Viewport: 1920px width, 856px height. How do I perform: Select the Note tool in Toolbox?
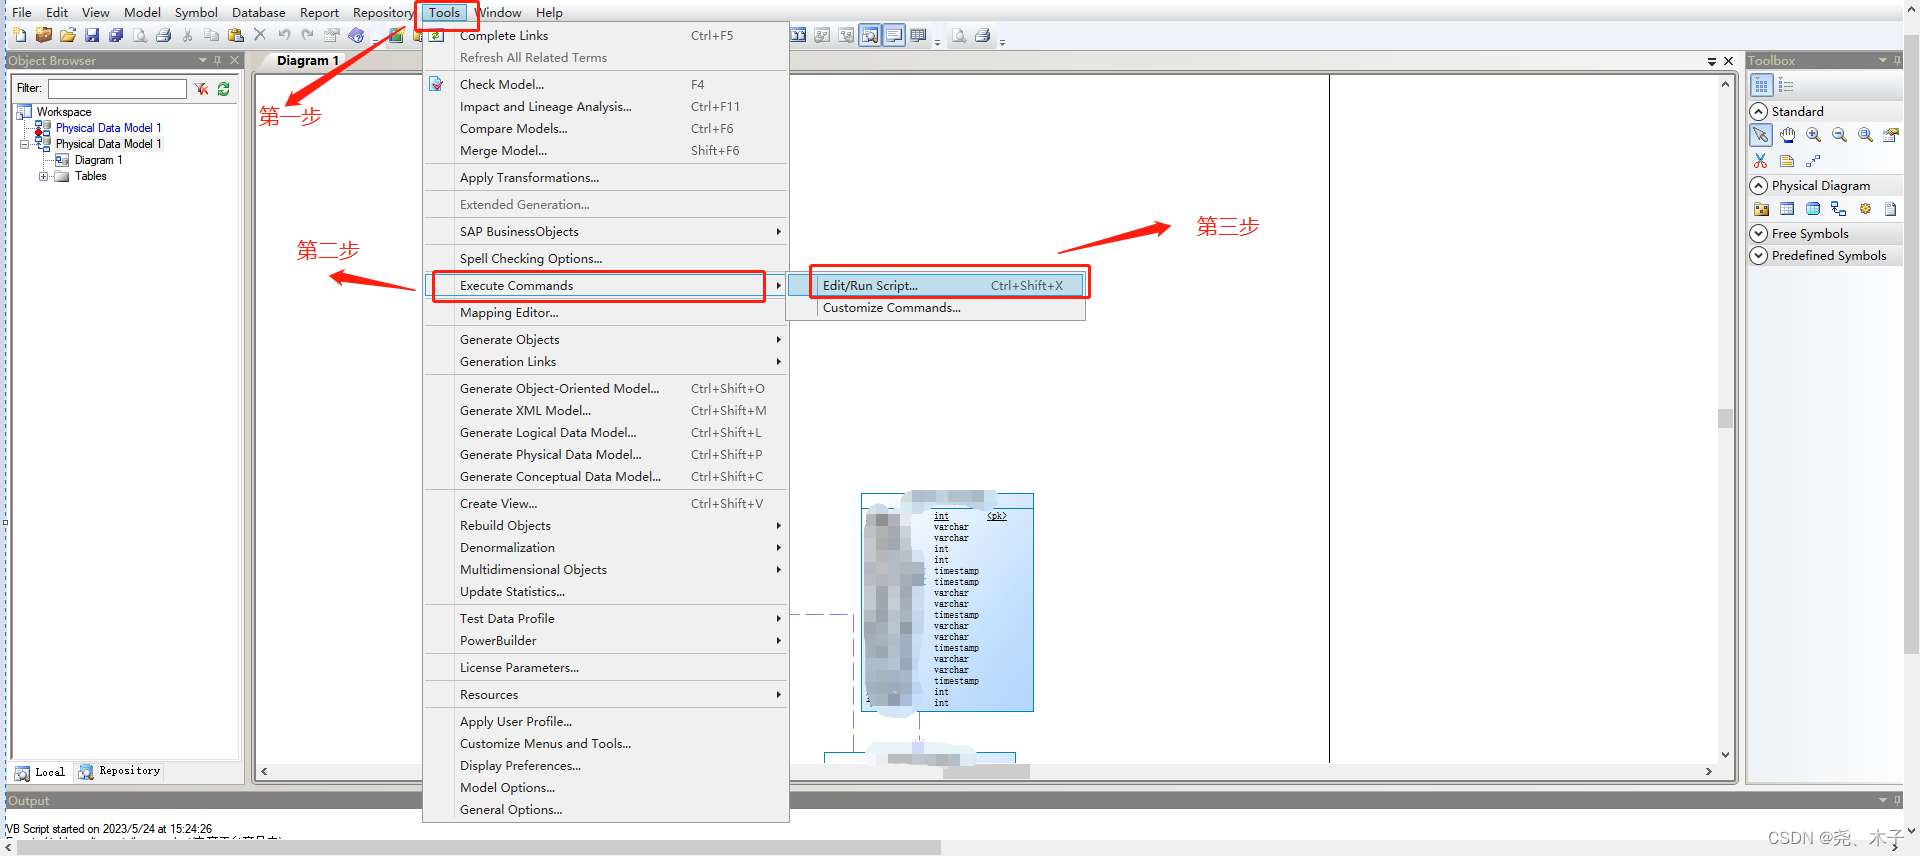click(1787, 161)
